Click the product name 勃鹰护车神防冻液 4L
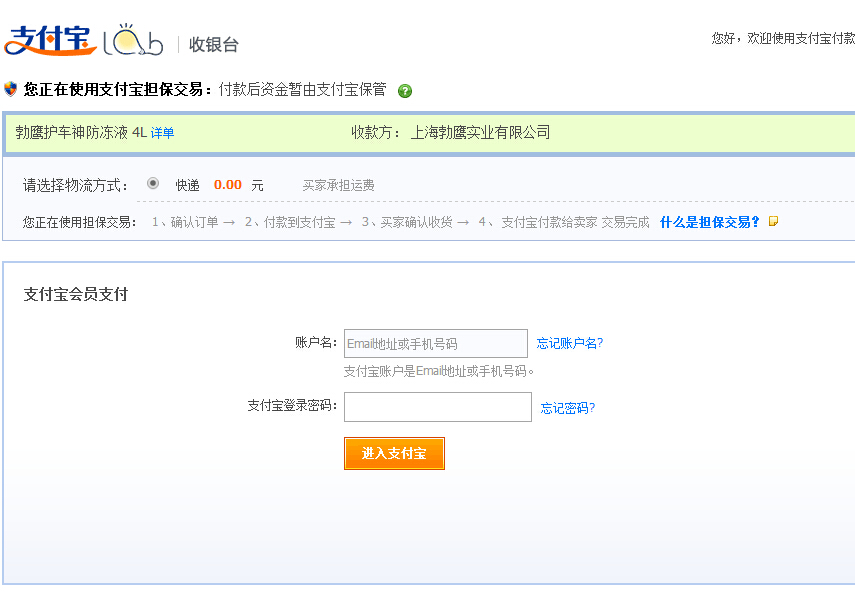Viewport: 855px width, 593px height. click(81, 132)
